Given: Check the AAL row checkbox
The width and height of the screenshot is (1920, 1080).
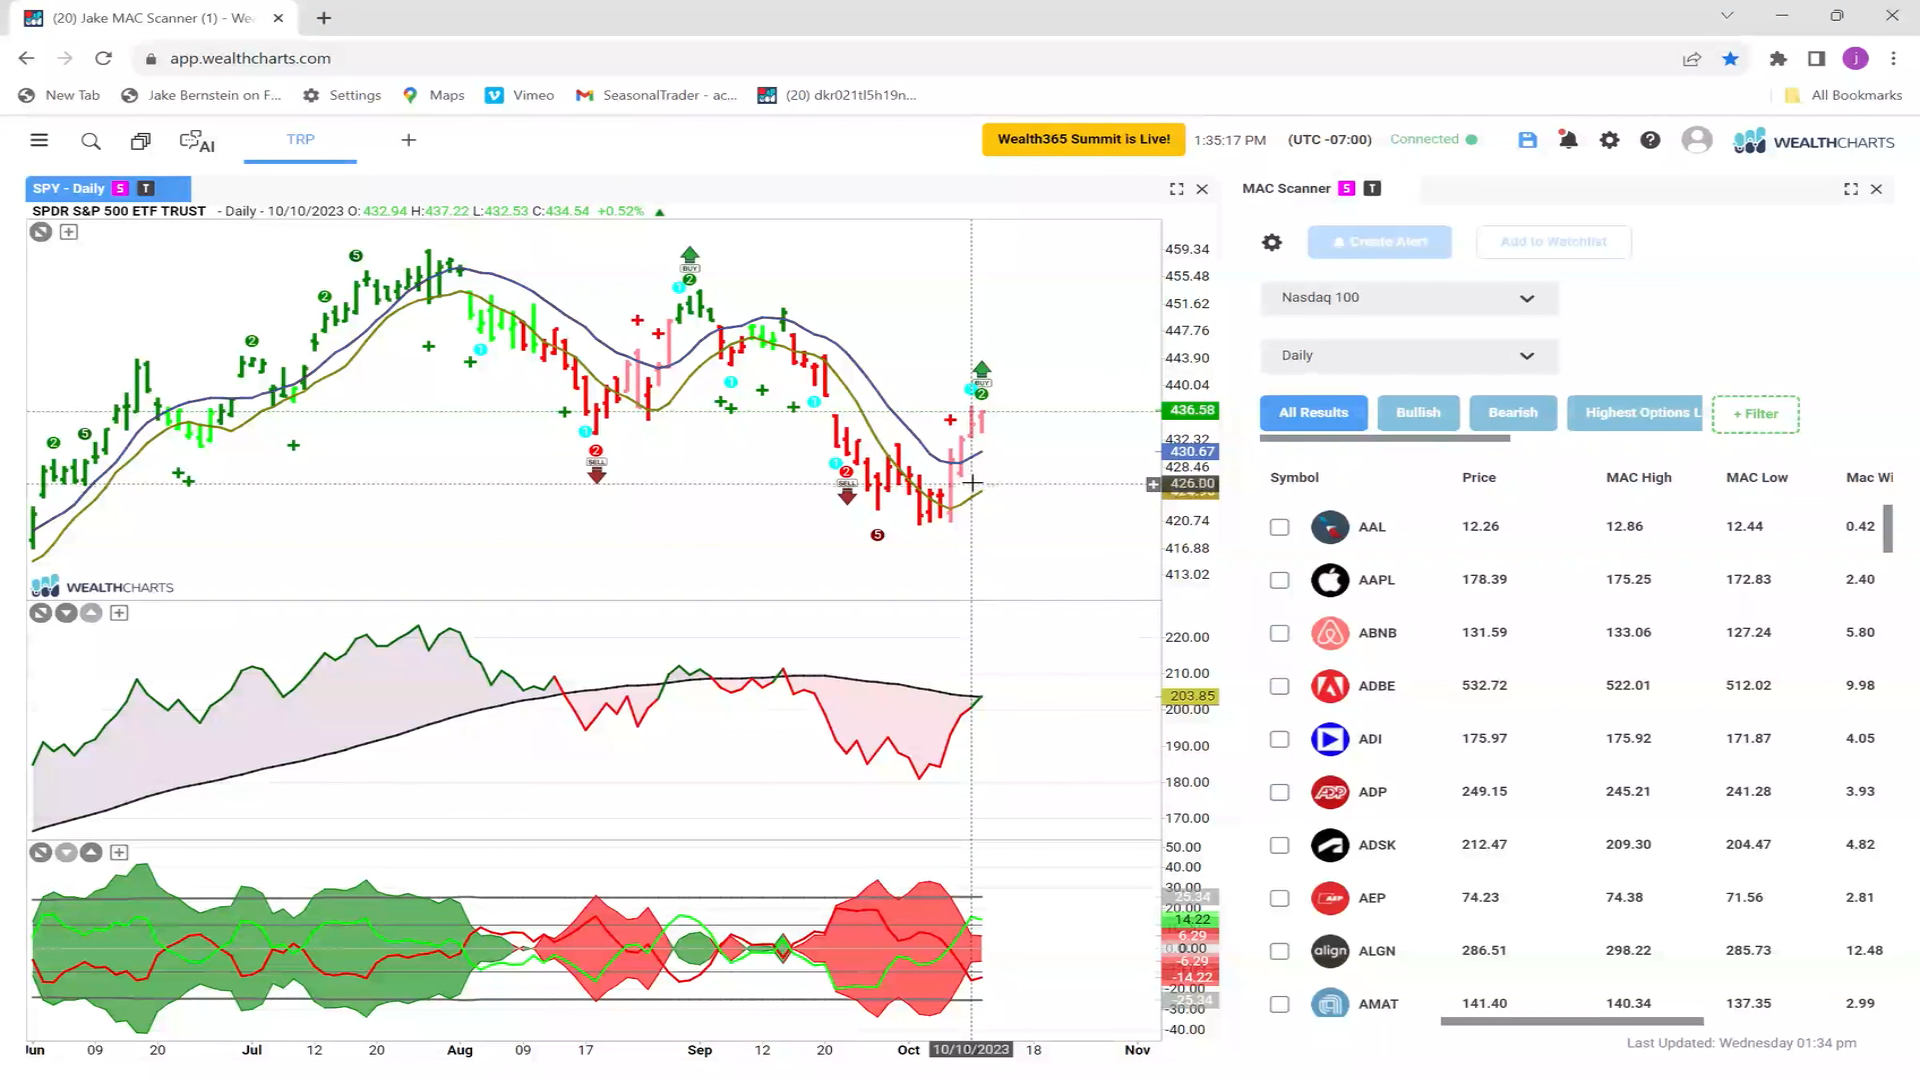Looking at the screenshot, I should [x=1279, y=527].
